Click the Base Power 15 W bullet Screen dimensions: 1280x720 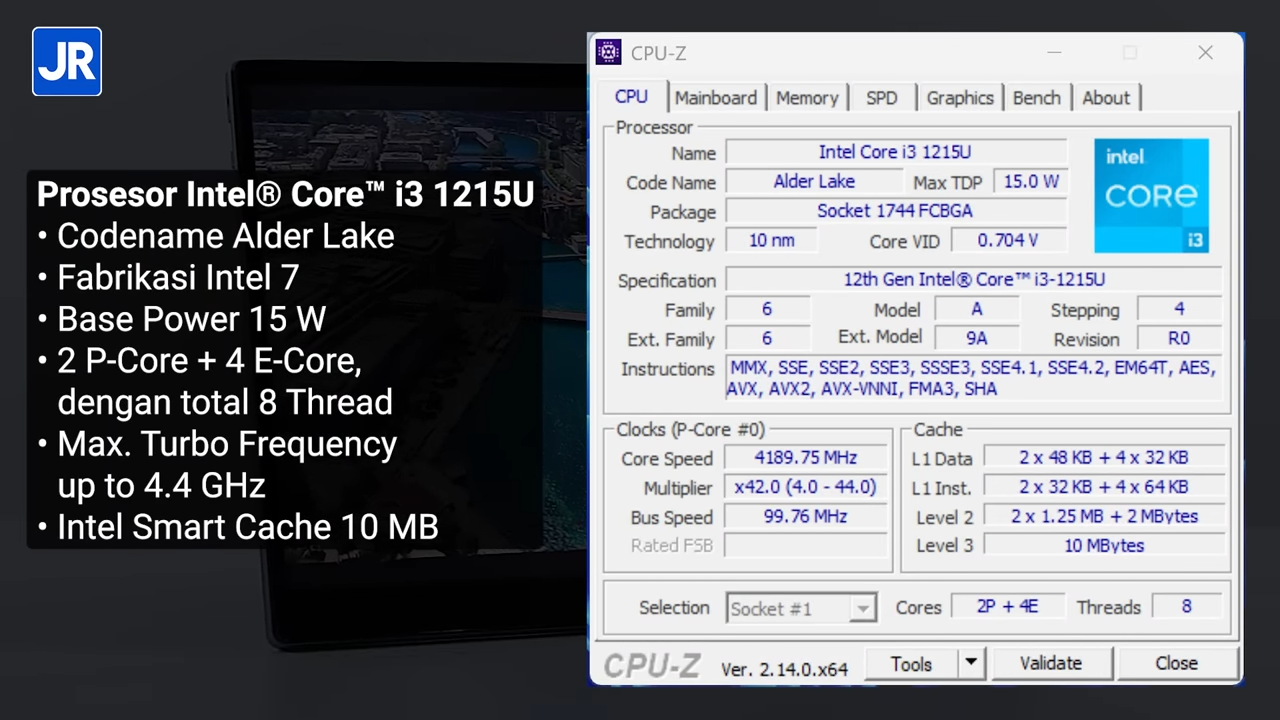tap(182, 319)
